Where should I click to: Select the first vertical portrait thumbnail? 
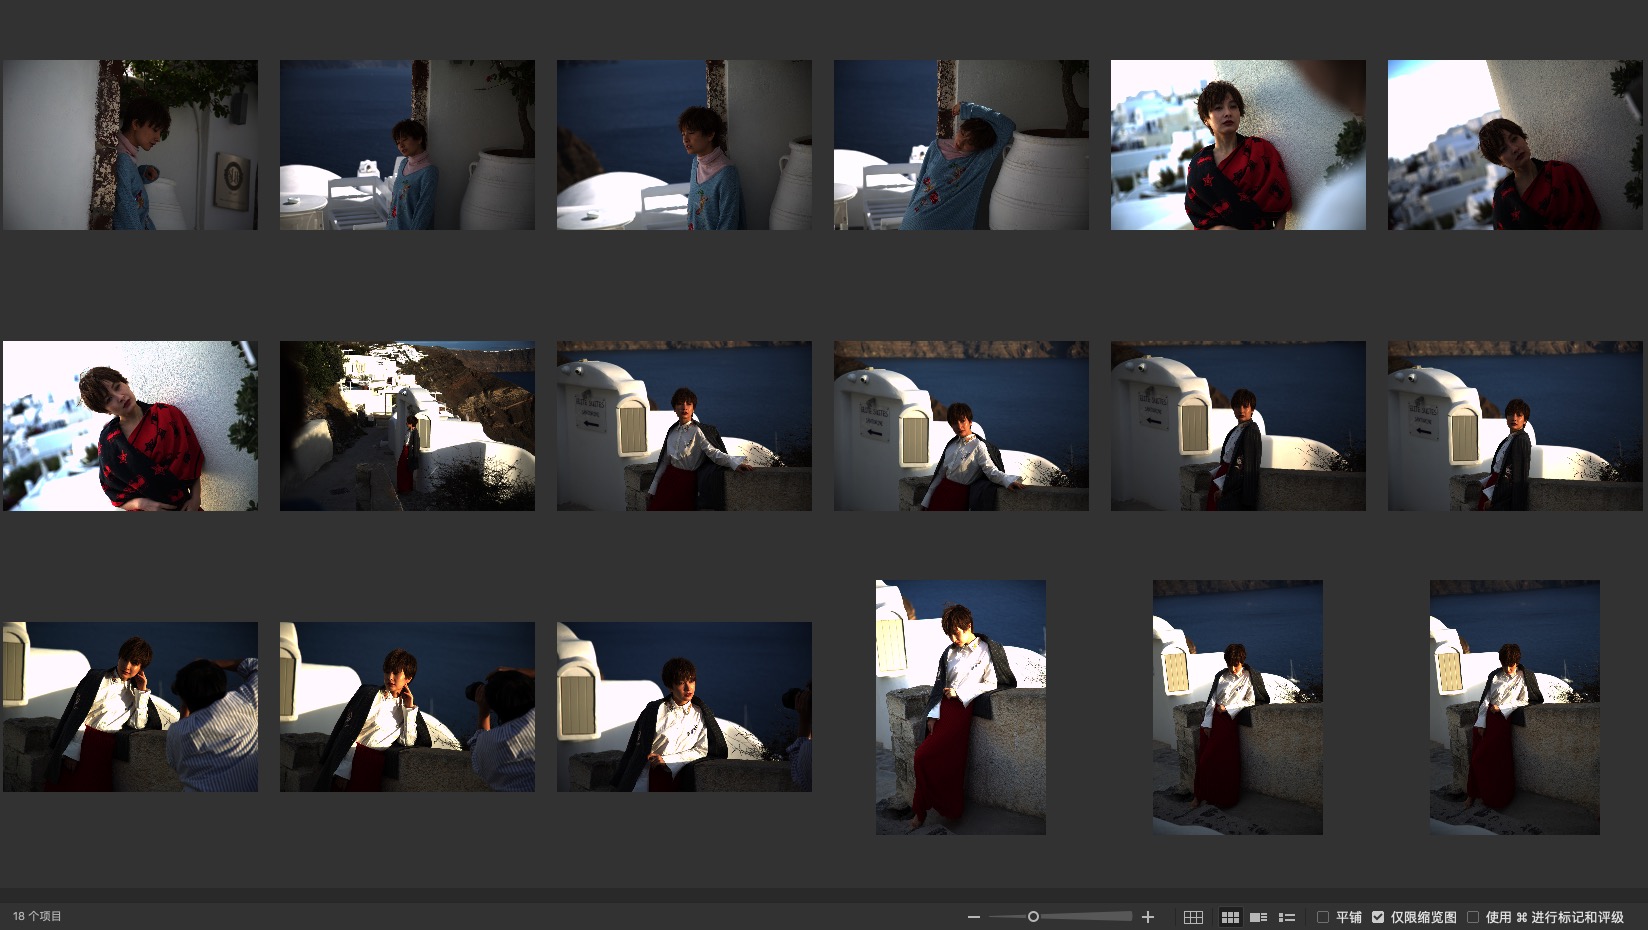[x=961, y=707]
